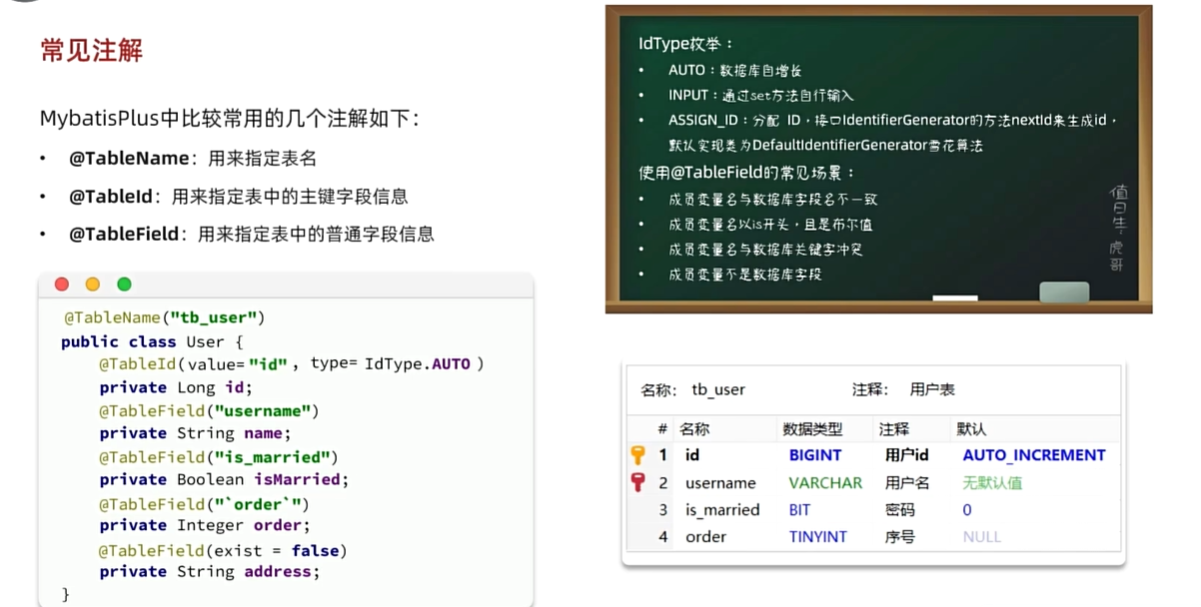Image resolution: width=1201 pixels, height=607 pixels.
Task: Click the VARCHAR data type cell
Action: pyautogui.click(x=825, y=482)
